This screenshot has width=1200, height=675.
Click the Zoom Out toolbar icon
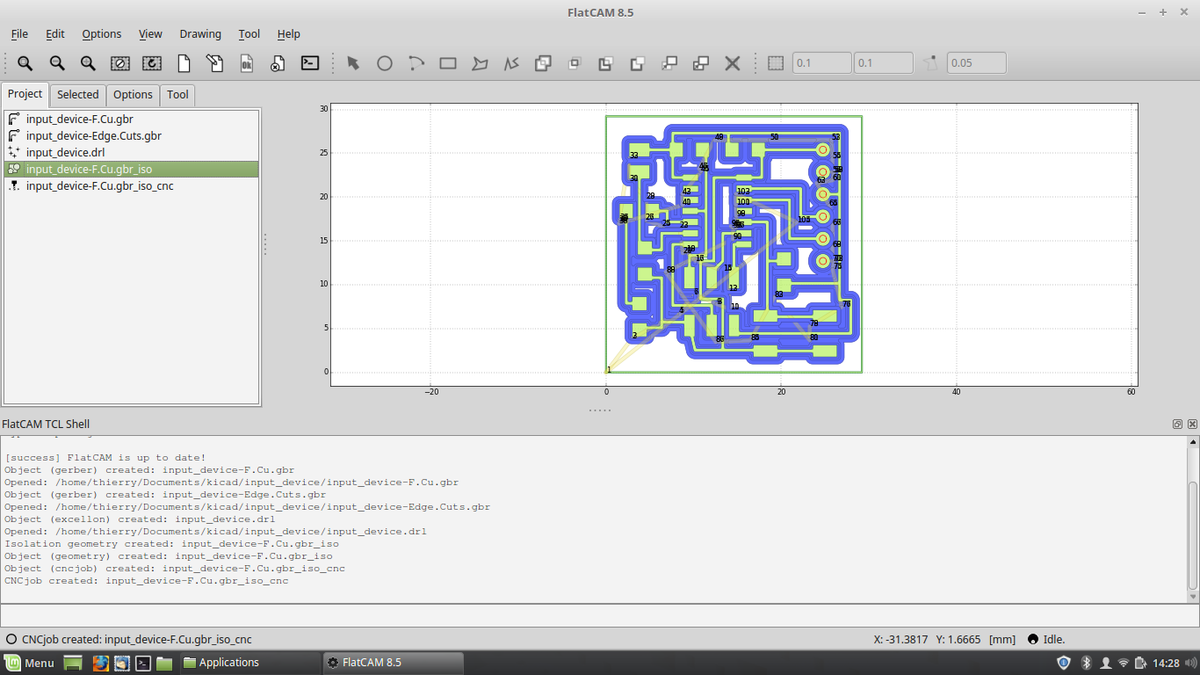click(57, 63)
